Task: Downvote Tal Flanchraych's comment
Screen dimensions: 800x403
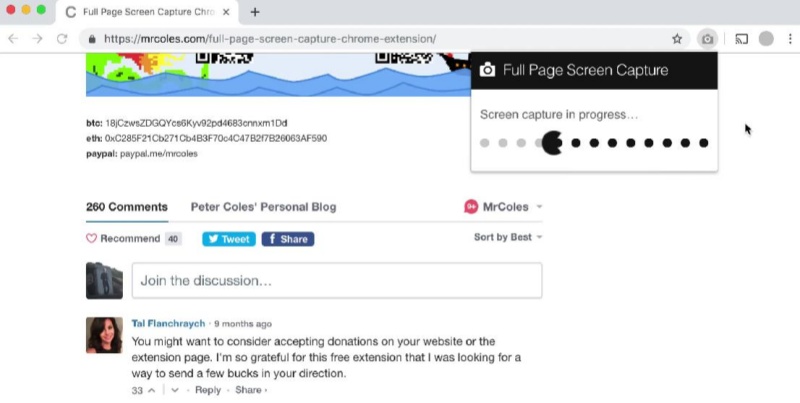Action: (174, 390)
